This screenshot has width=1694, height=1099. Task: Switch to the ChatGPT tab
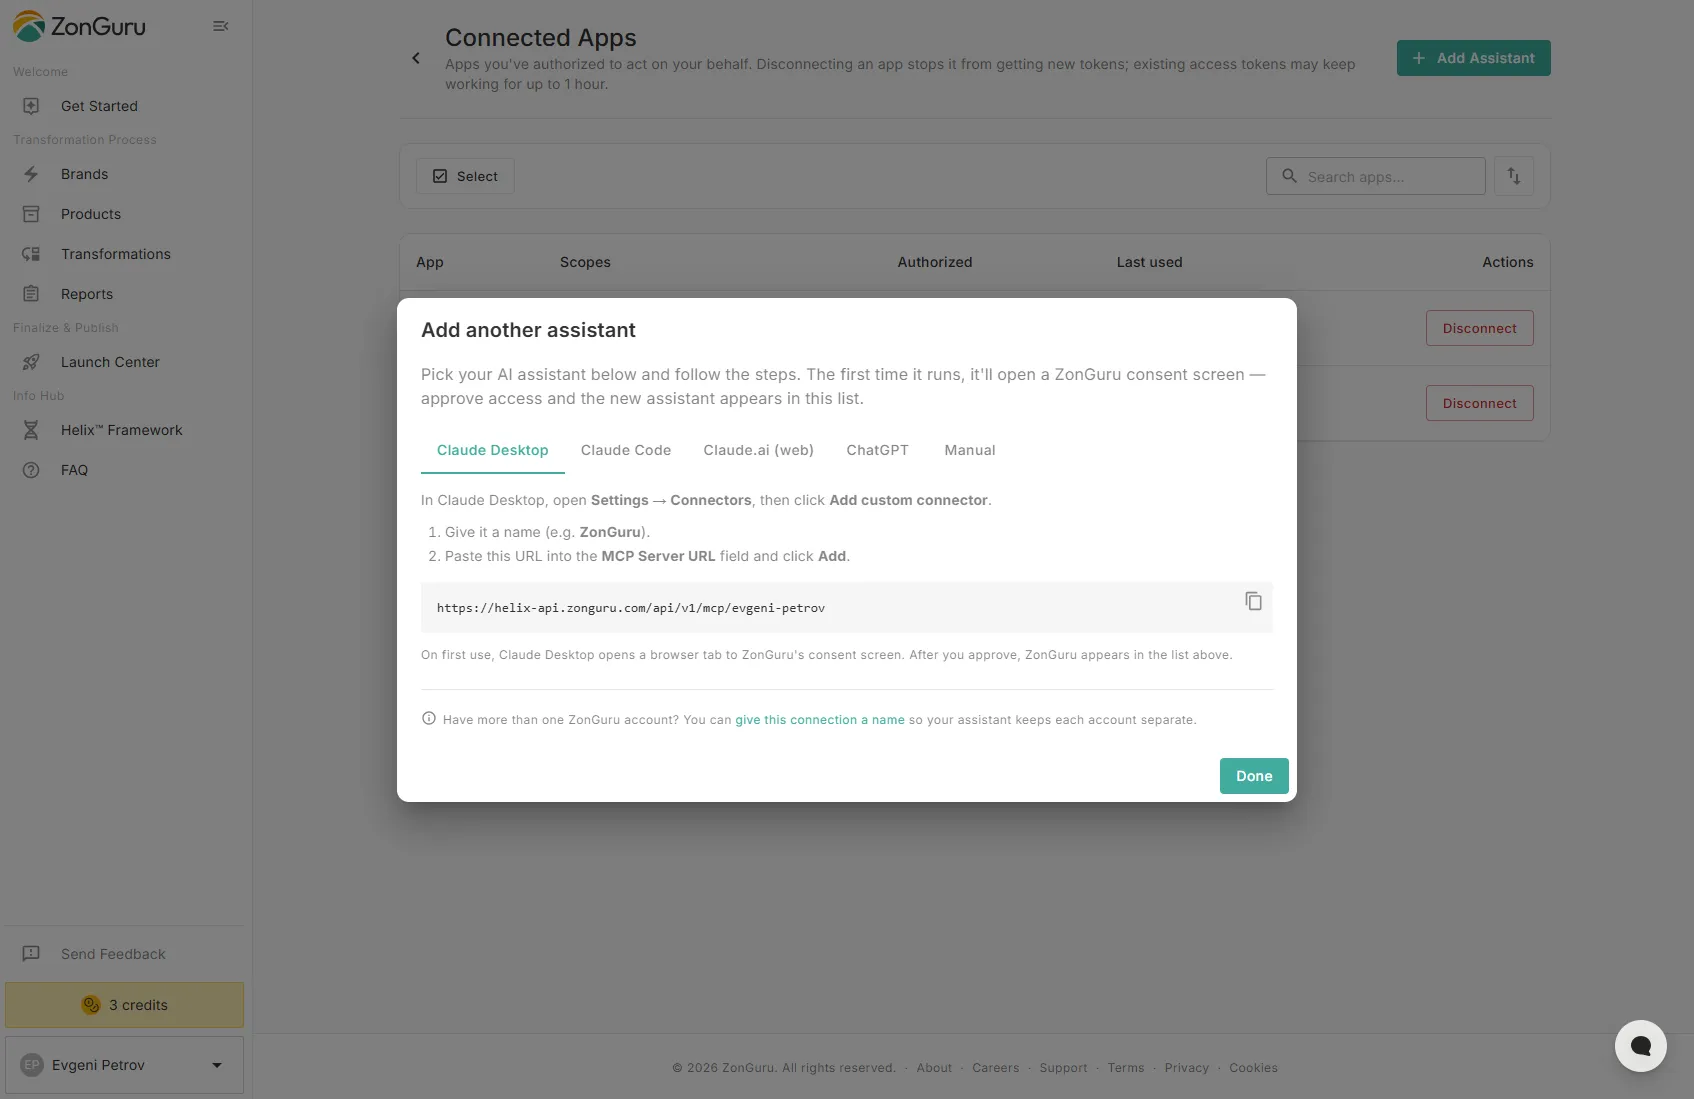(877, 450)
